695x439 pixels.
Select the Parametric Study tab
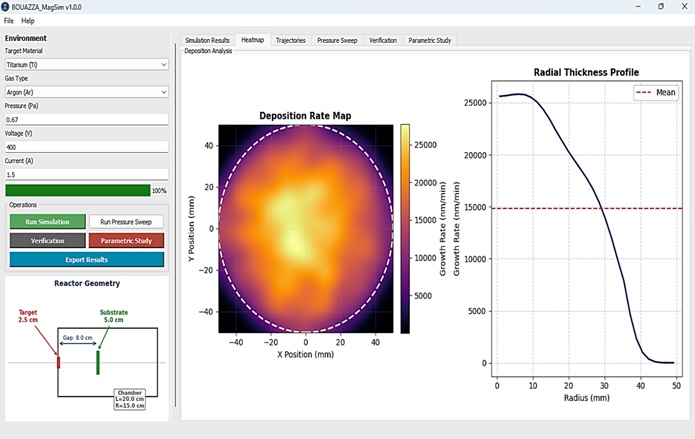click(x=429, y=40)
